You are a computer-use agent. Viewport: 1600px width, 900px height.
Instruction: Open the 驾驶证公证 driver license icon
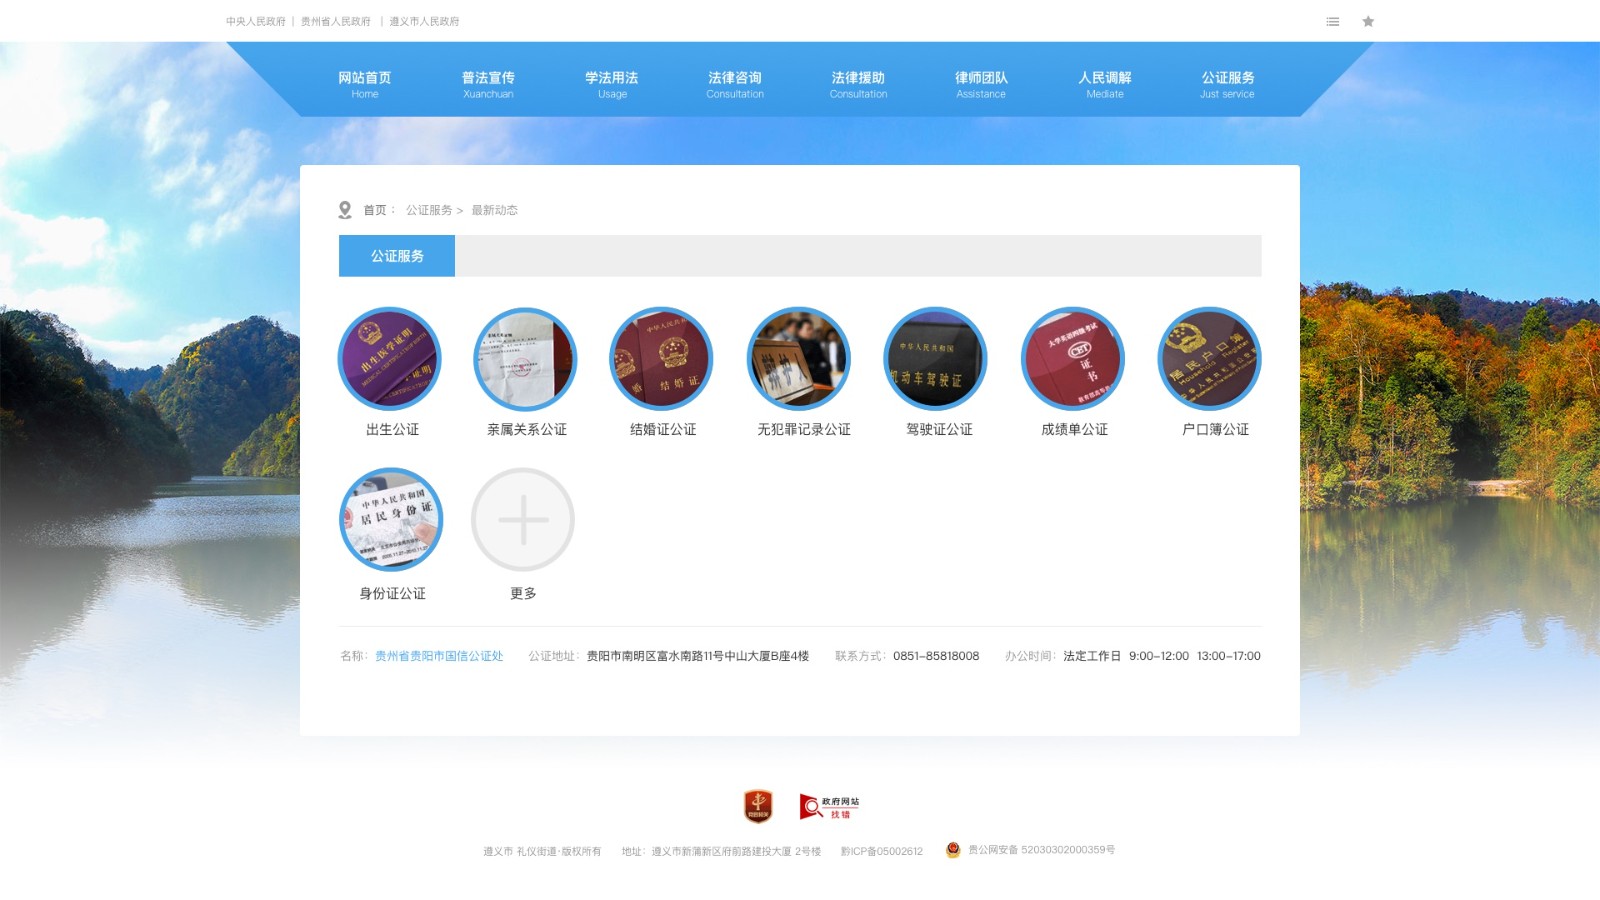935,359
